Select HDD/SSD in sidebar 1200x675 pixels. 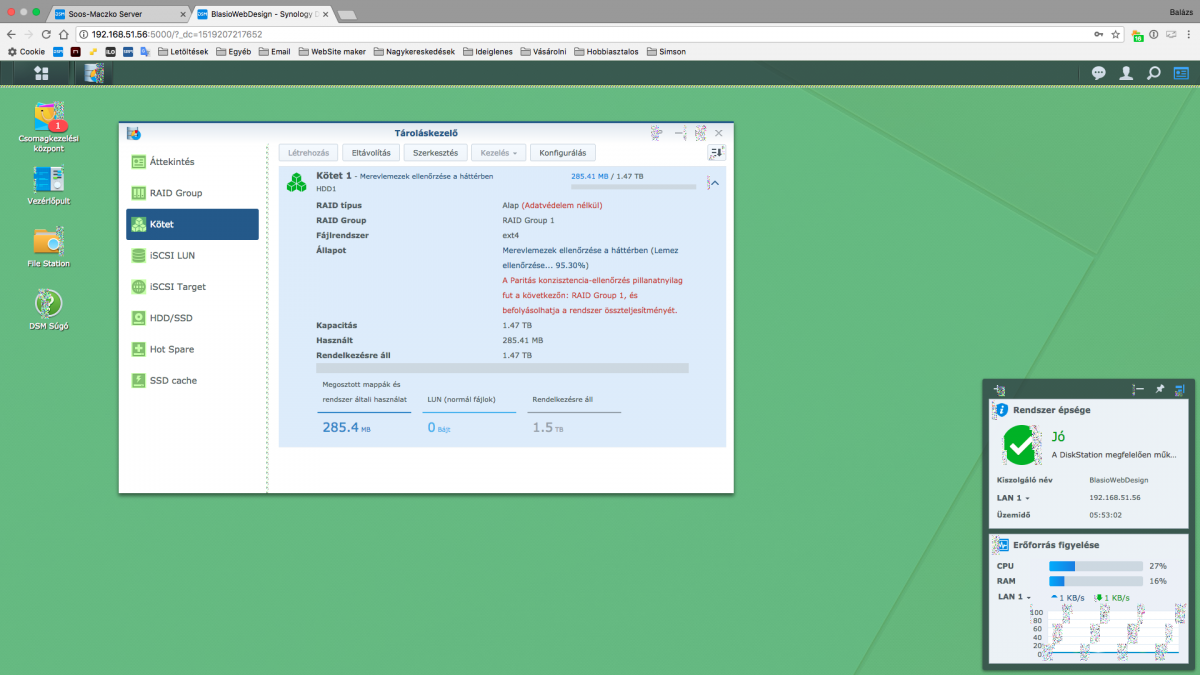tap(192, 318)
